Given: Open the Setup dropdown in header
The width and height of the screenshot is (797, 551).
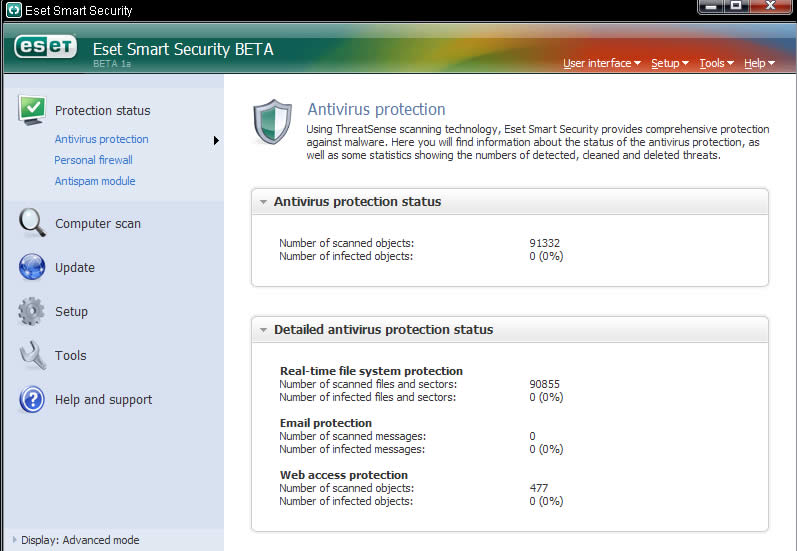Looking at the screenshot, I should point(670,63).
